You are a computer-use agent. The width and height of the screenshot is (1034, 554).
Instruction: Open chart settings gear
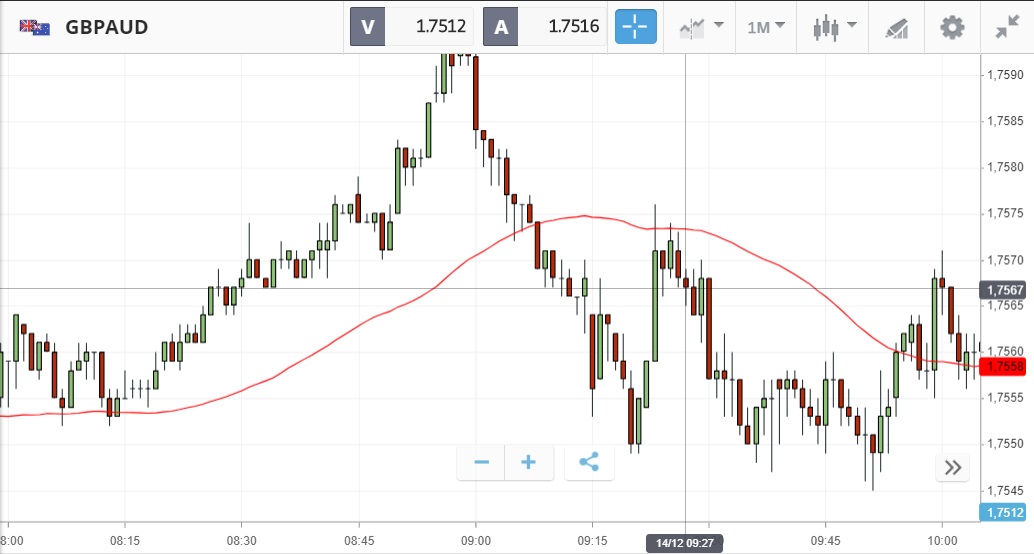pos(952,27)
